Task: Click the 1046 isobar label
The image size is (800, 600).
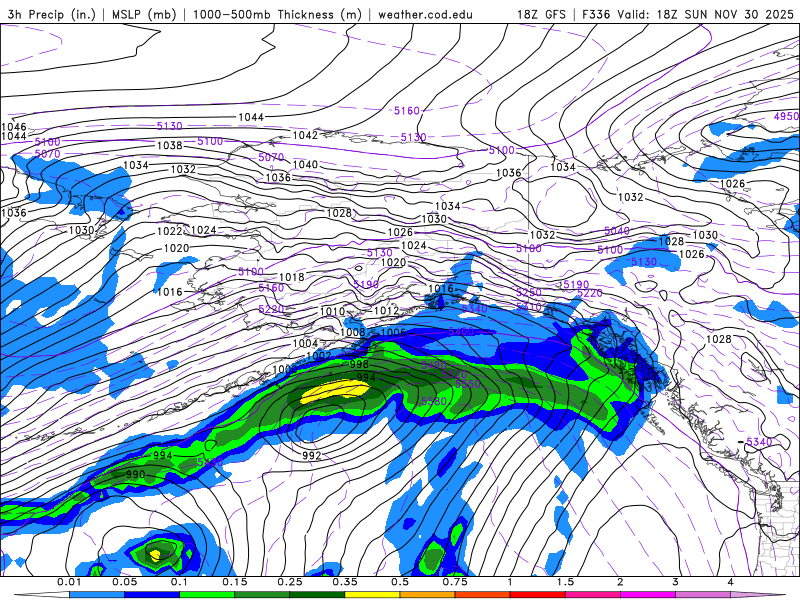Action: [14, 127]
